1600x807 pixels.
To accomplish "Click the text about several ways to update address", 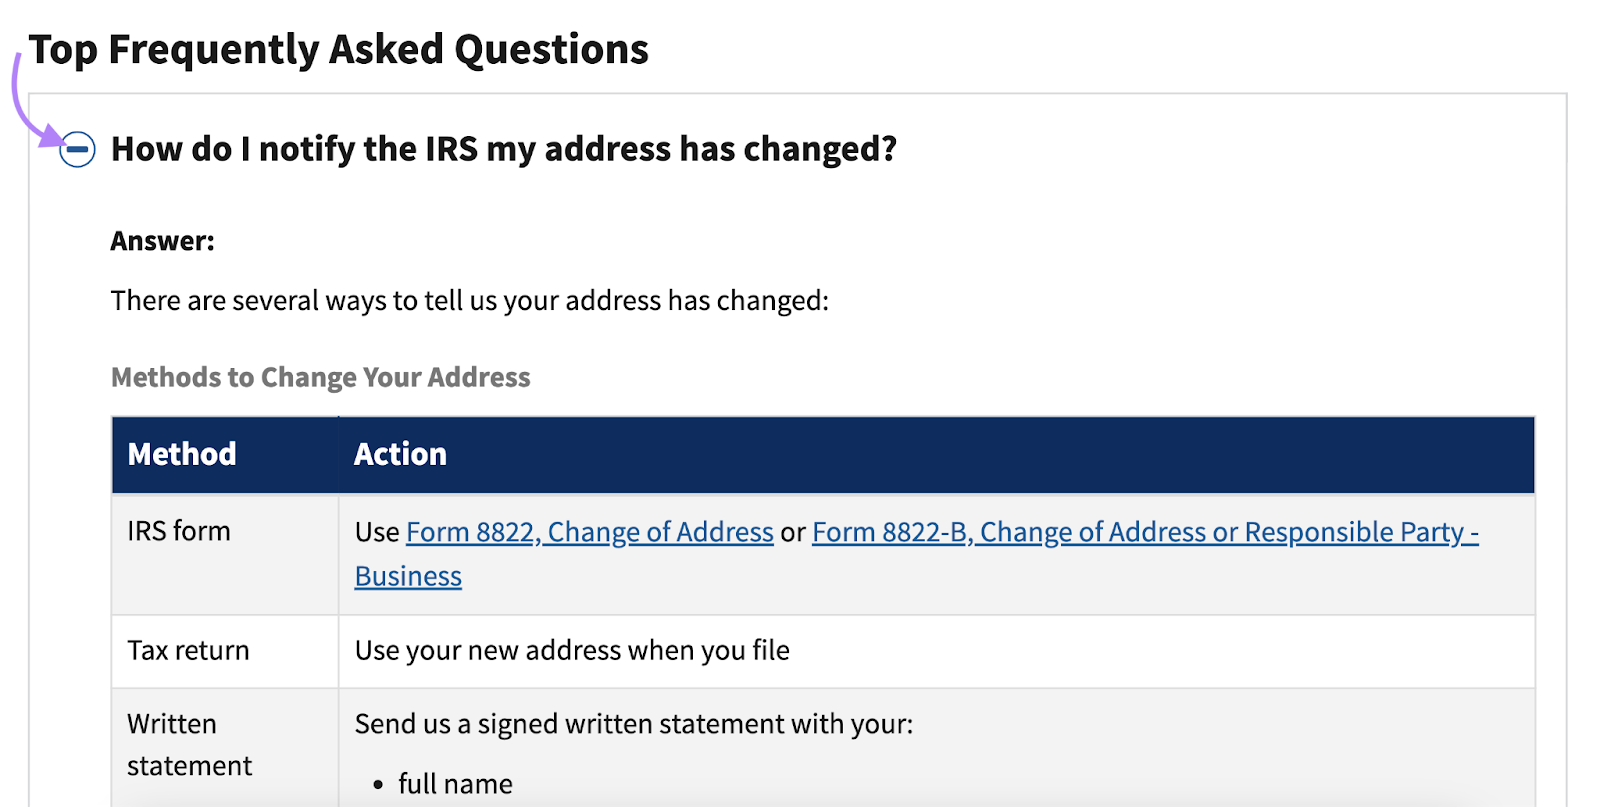I will click(x=469, y=300).
